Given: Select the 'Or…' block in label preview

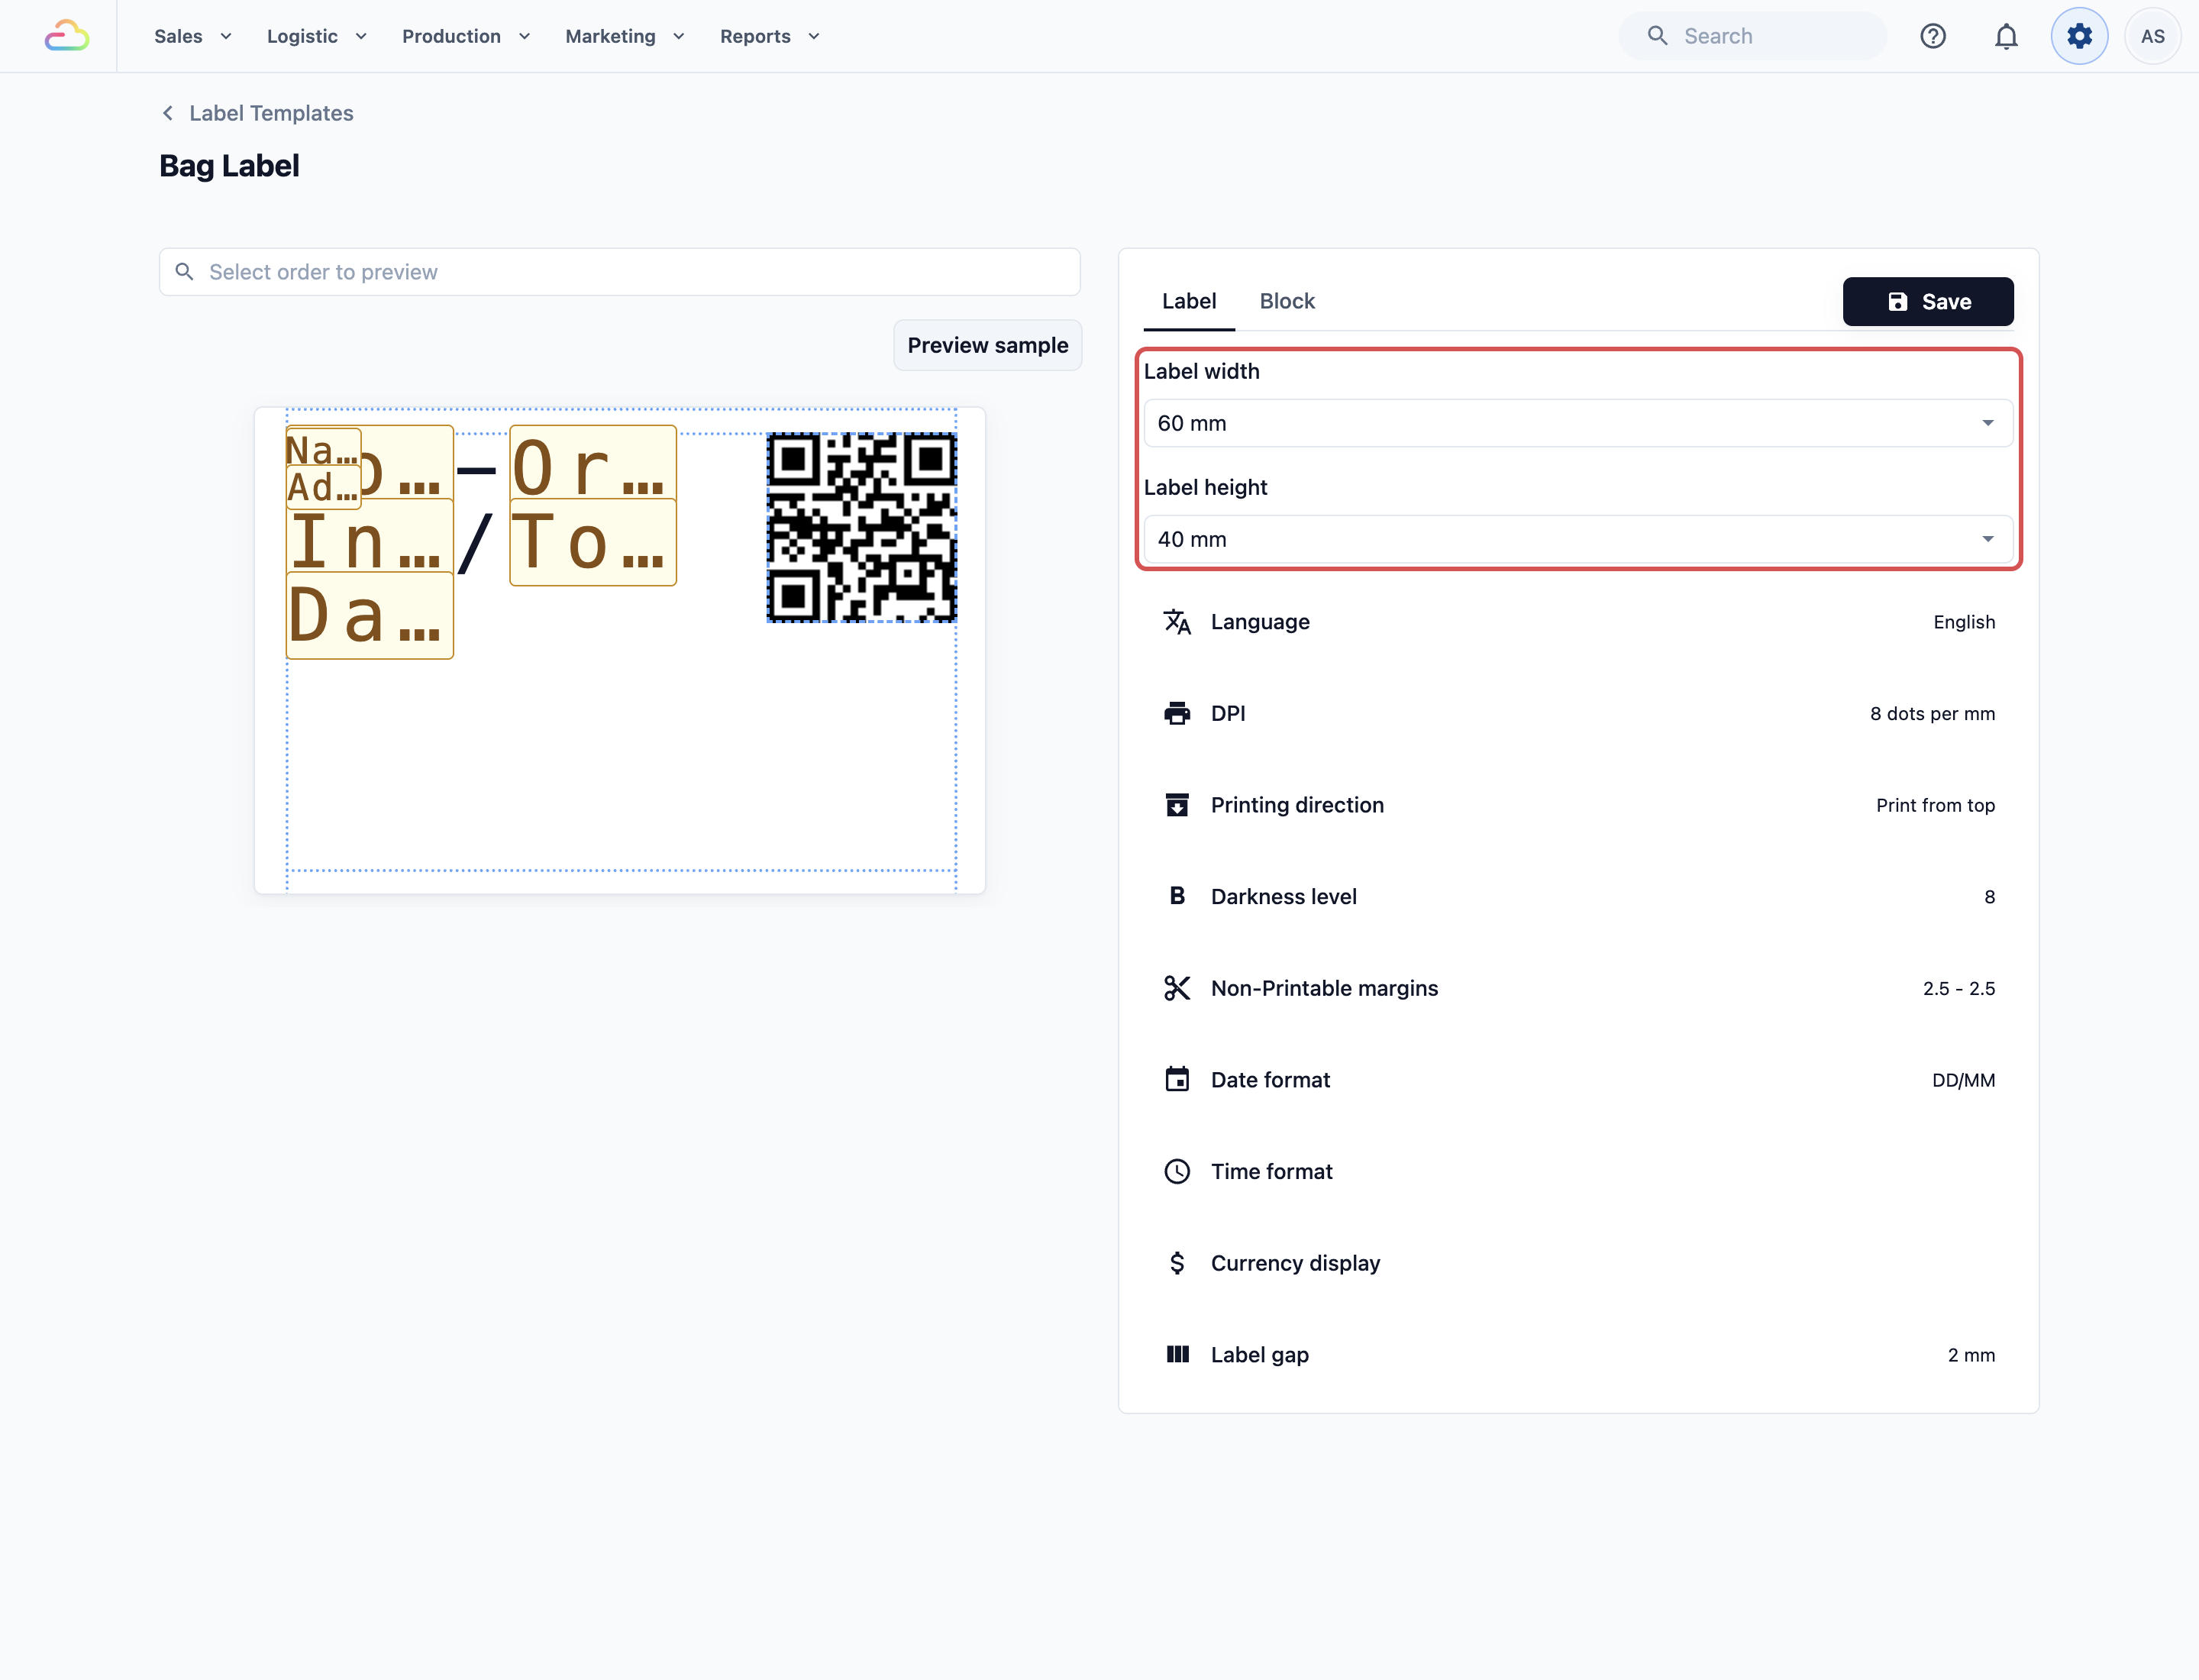Looking at the screenshot, I should (x=592, y=463).
